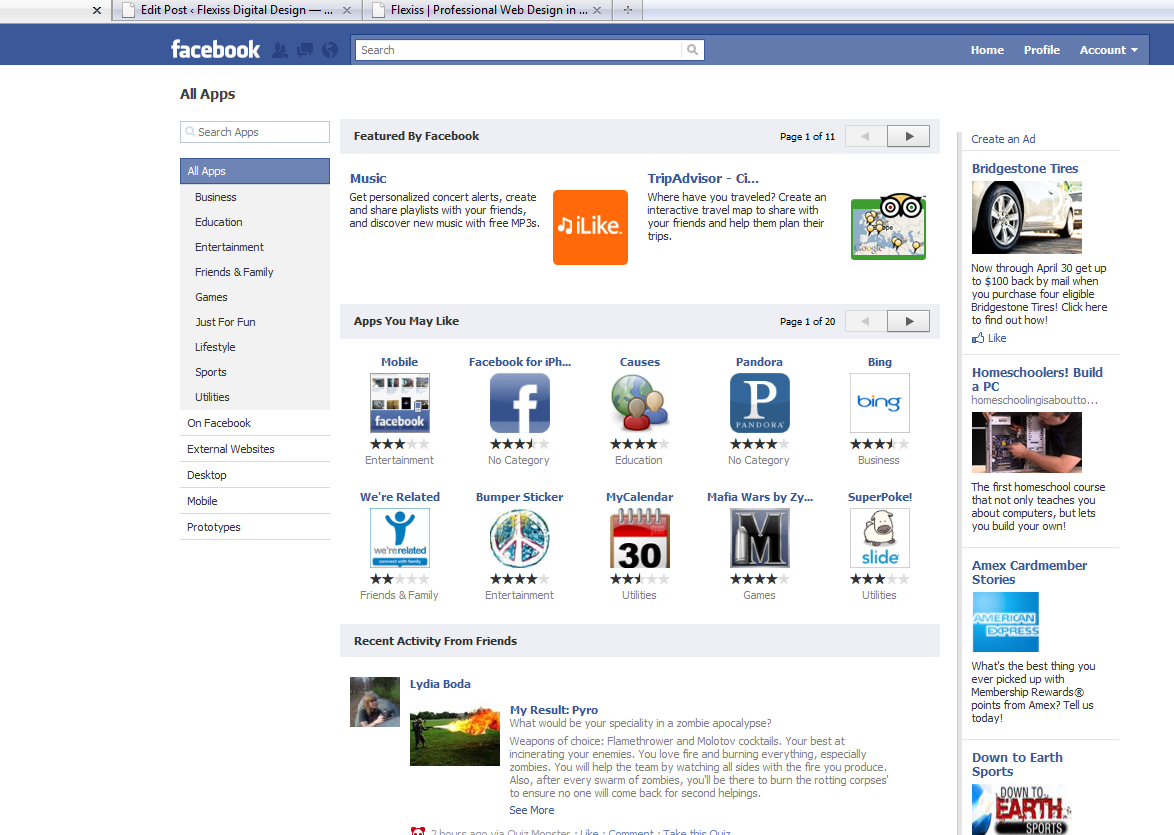Go to next Apps You May Like page
Screen dimensions: 1174x835
tap(908, 321)
